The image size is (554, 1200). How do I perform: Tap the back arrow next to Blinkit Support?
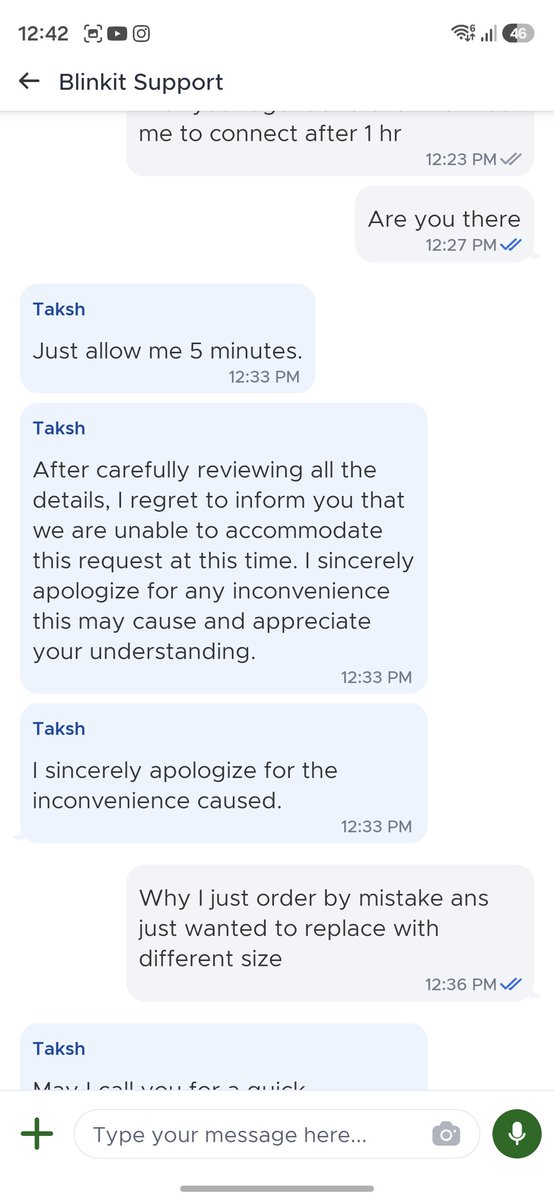29,81
